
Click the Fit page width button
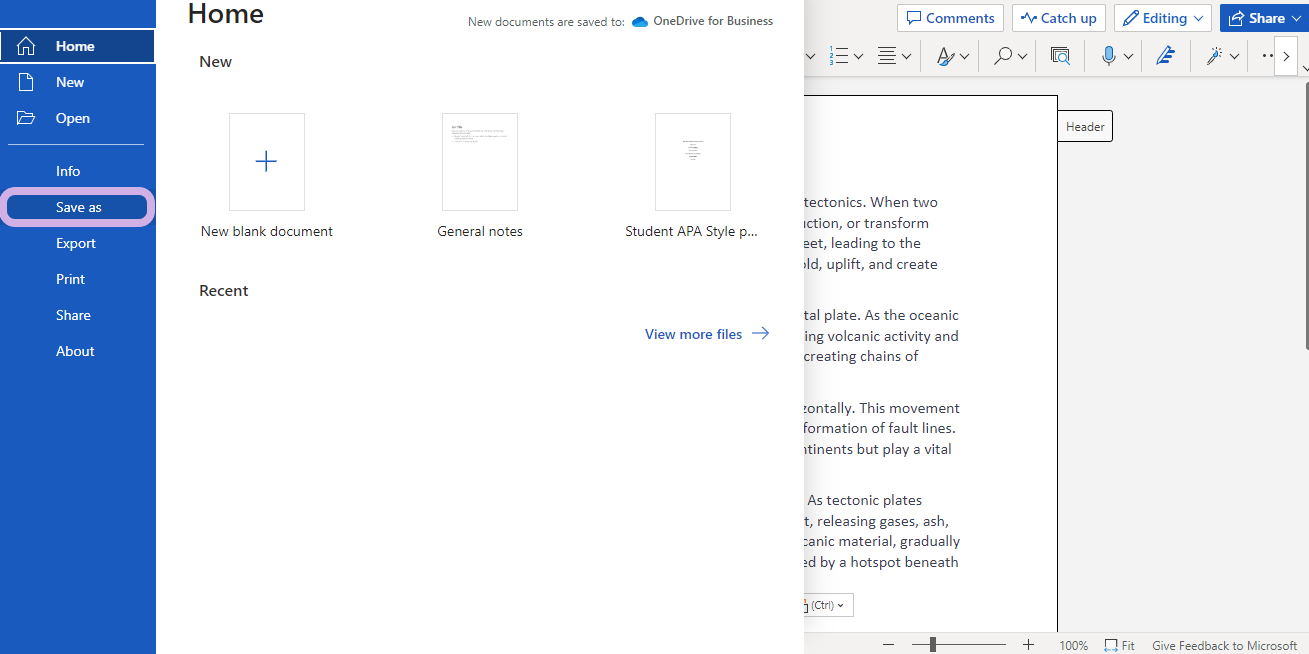(x=1120, y=646)
